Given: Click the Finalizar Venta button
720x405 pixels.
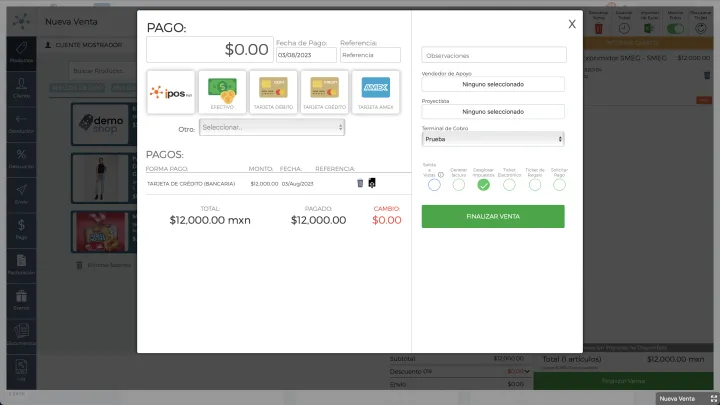Looking at the screenshot, I should pos(493,216).
